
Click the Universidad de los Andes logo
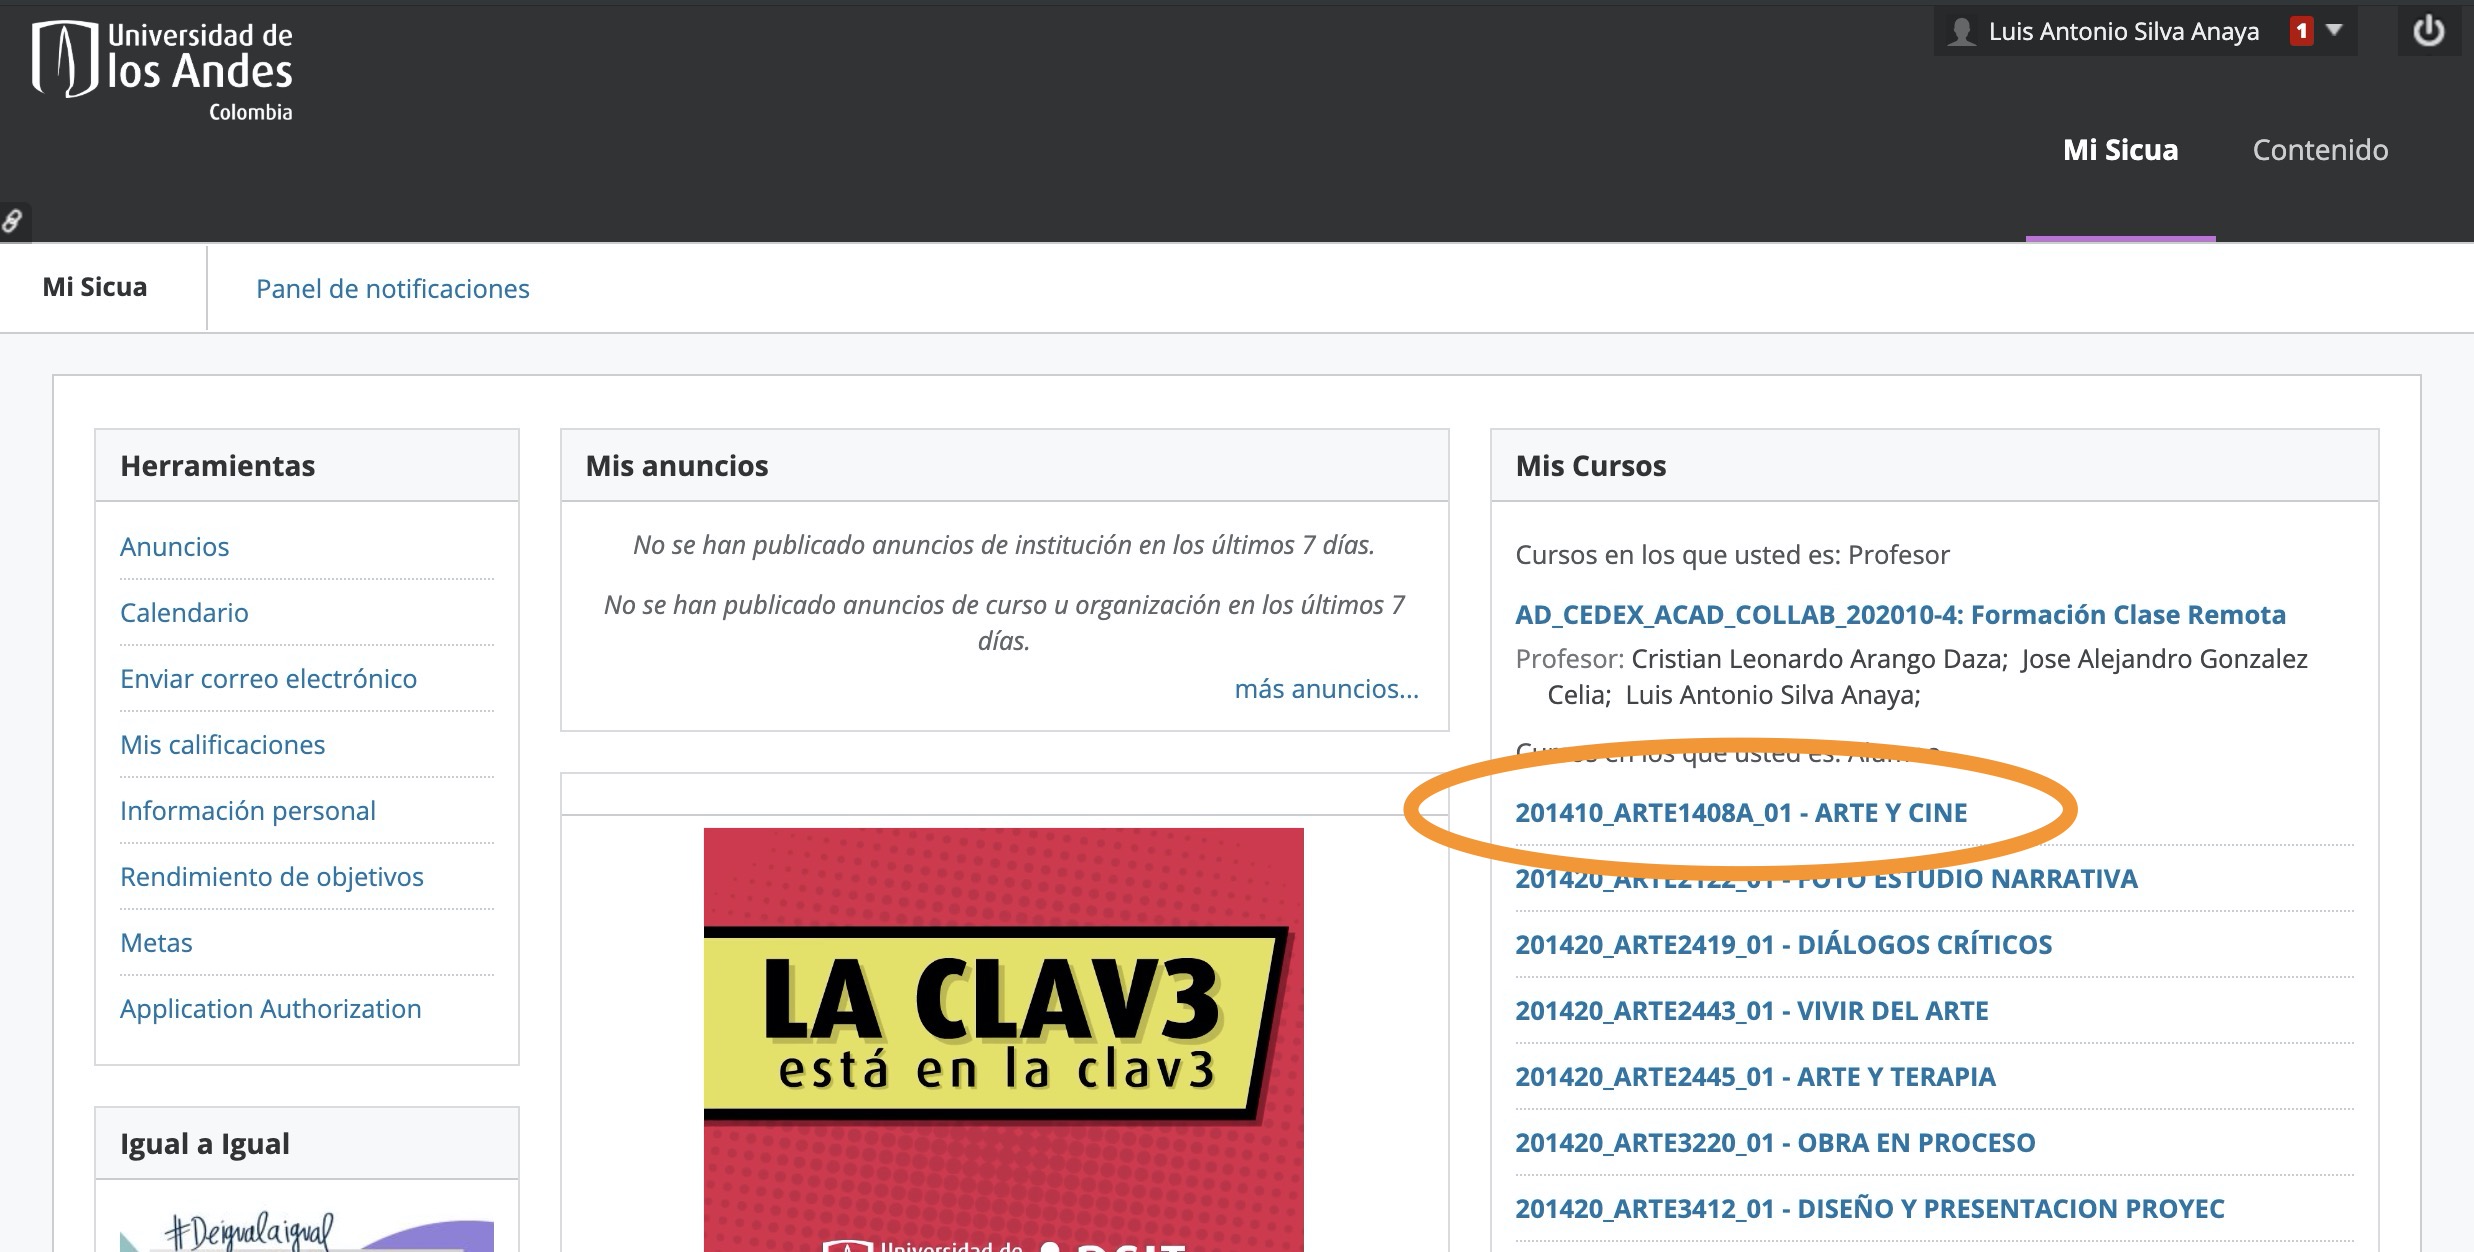click(x=163, y=72)
